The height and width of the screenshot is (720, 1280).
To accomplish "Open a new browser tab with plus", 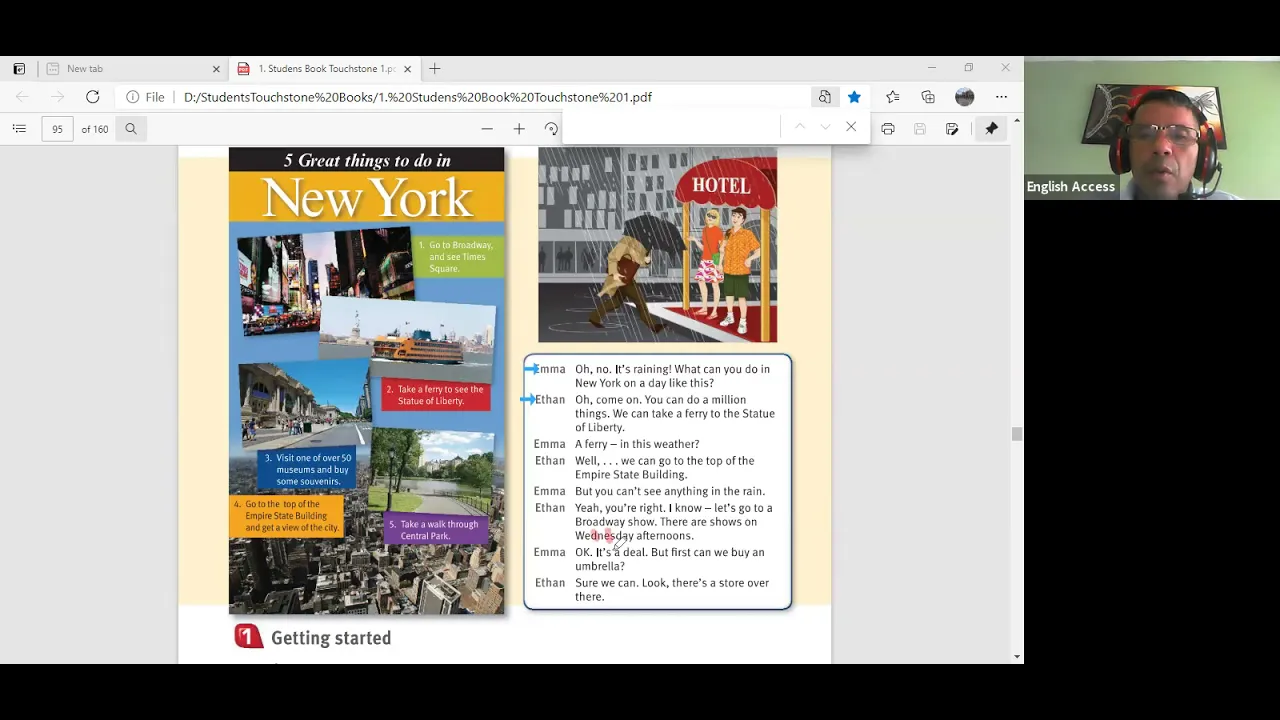I will point(434,69).
